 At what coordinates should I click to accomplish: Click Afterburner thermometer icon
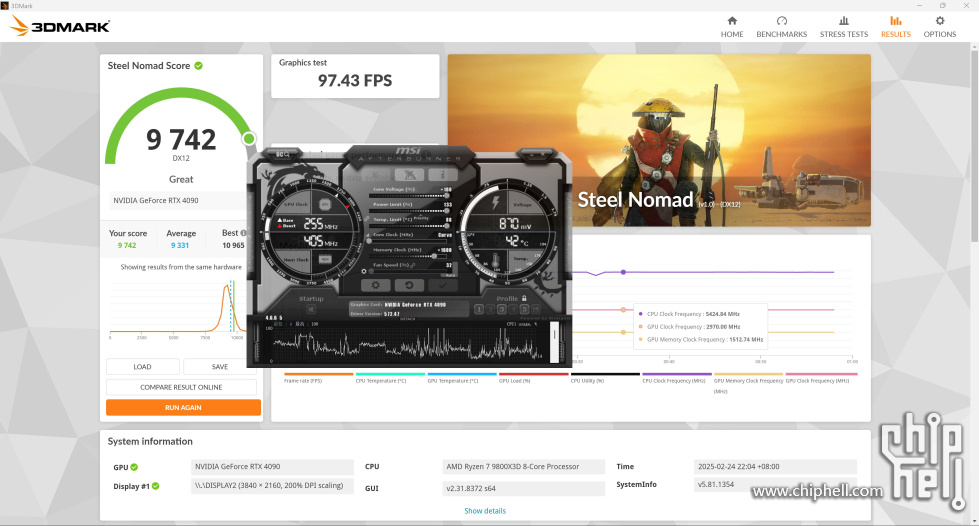[495, 261]
